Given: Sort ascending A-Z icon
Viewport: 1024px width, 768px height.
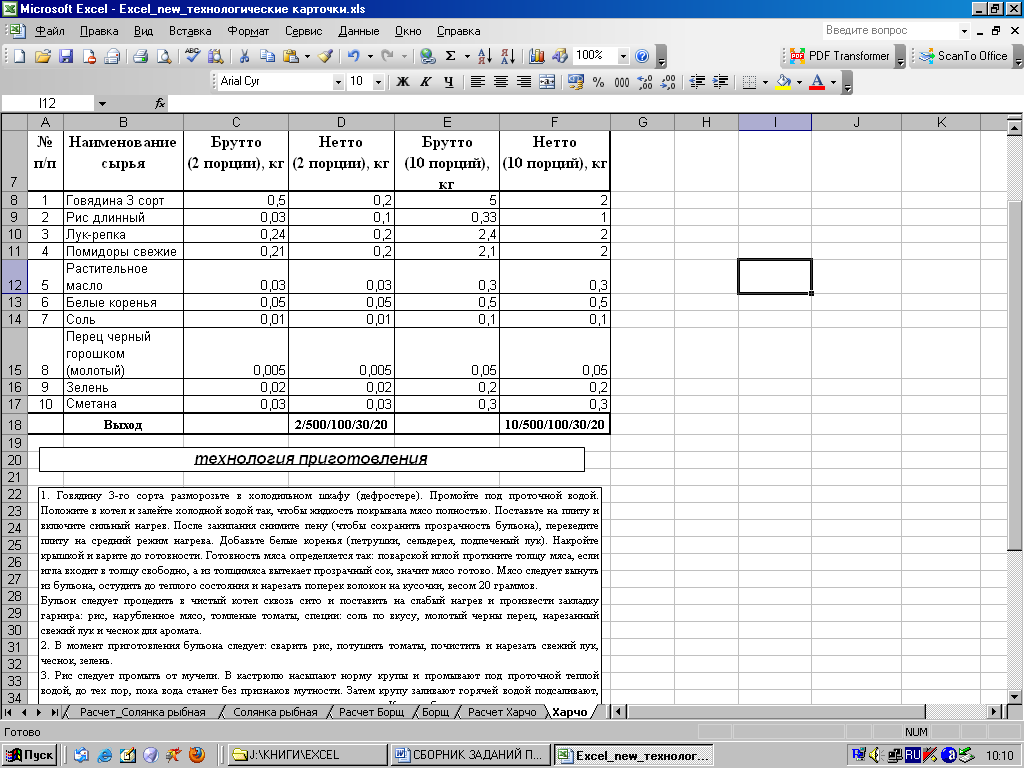Looking at the screenshot, I should click(x=485, y=56).
